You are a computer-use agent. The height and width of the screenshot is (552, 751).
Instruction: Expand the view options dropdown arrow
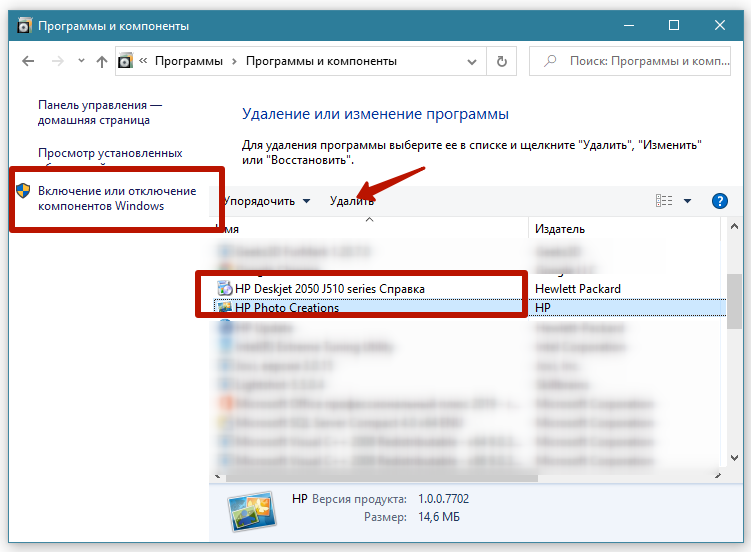(x=688, y=201)
